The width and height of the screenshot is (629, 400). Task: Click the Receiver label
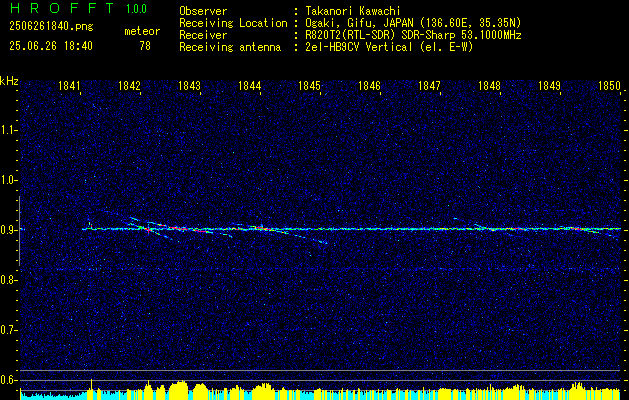203,35
